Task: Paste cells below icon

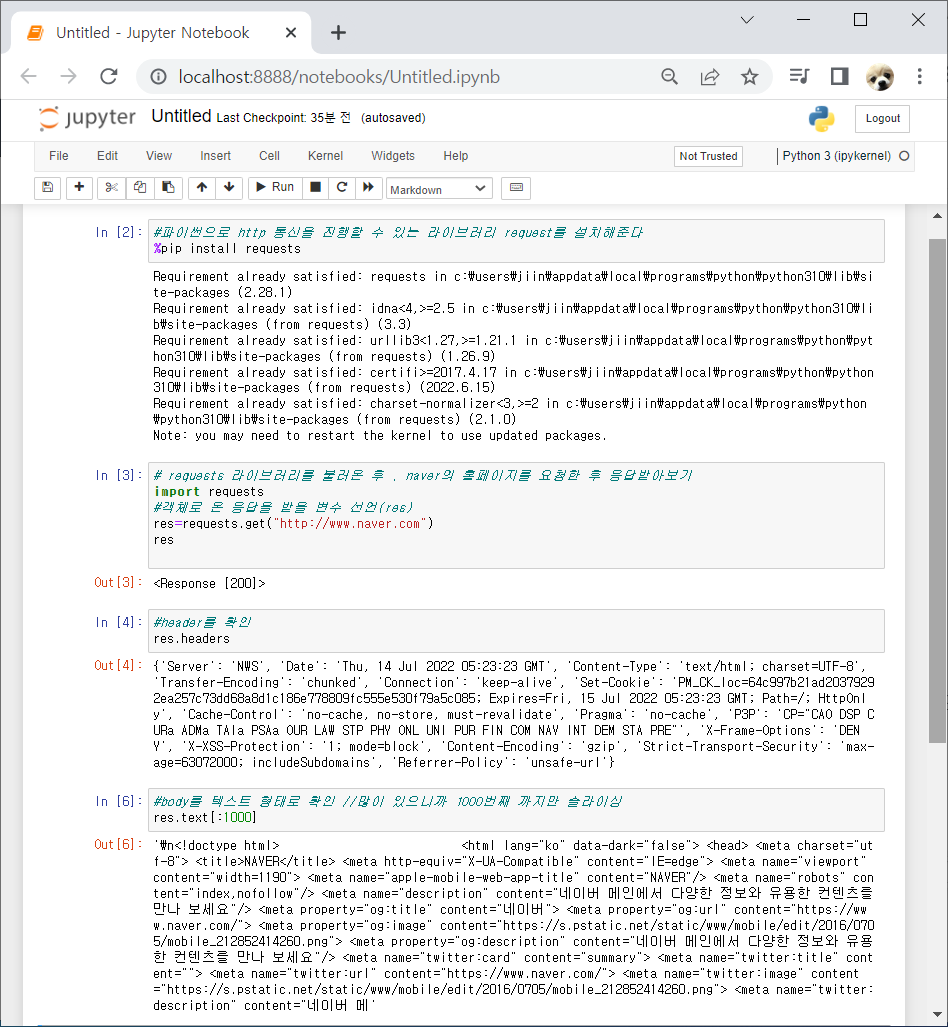Action: 168,188
